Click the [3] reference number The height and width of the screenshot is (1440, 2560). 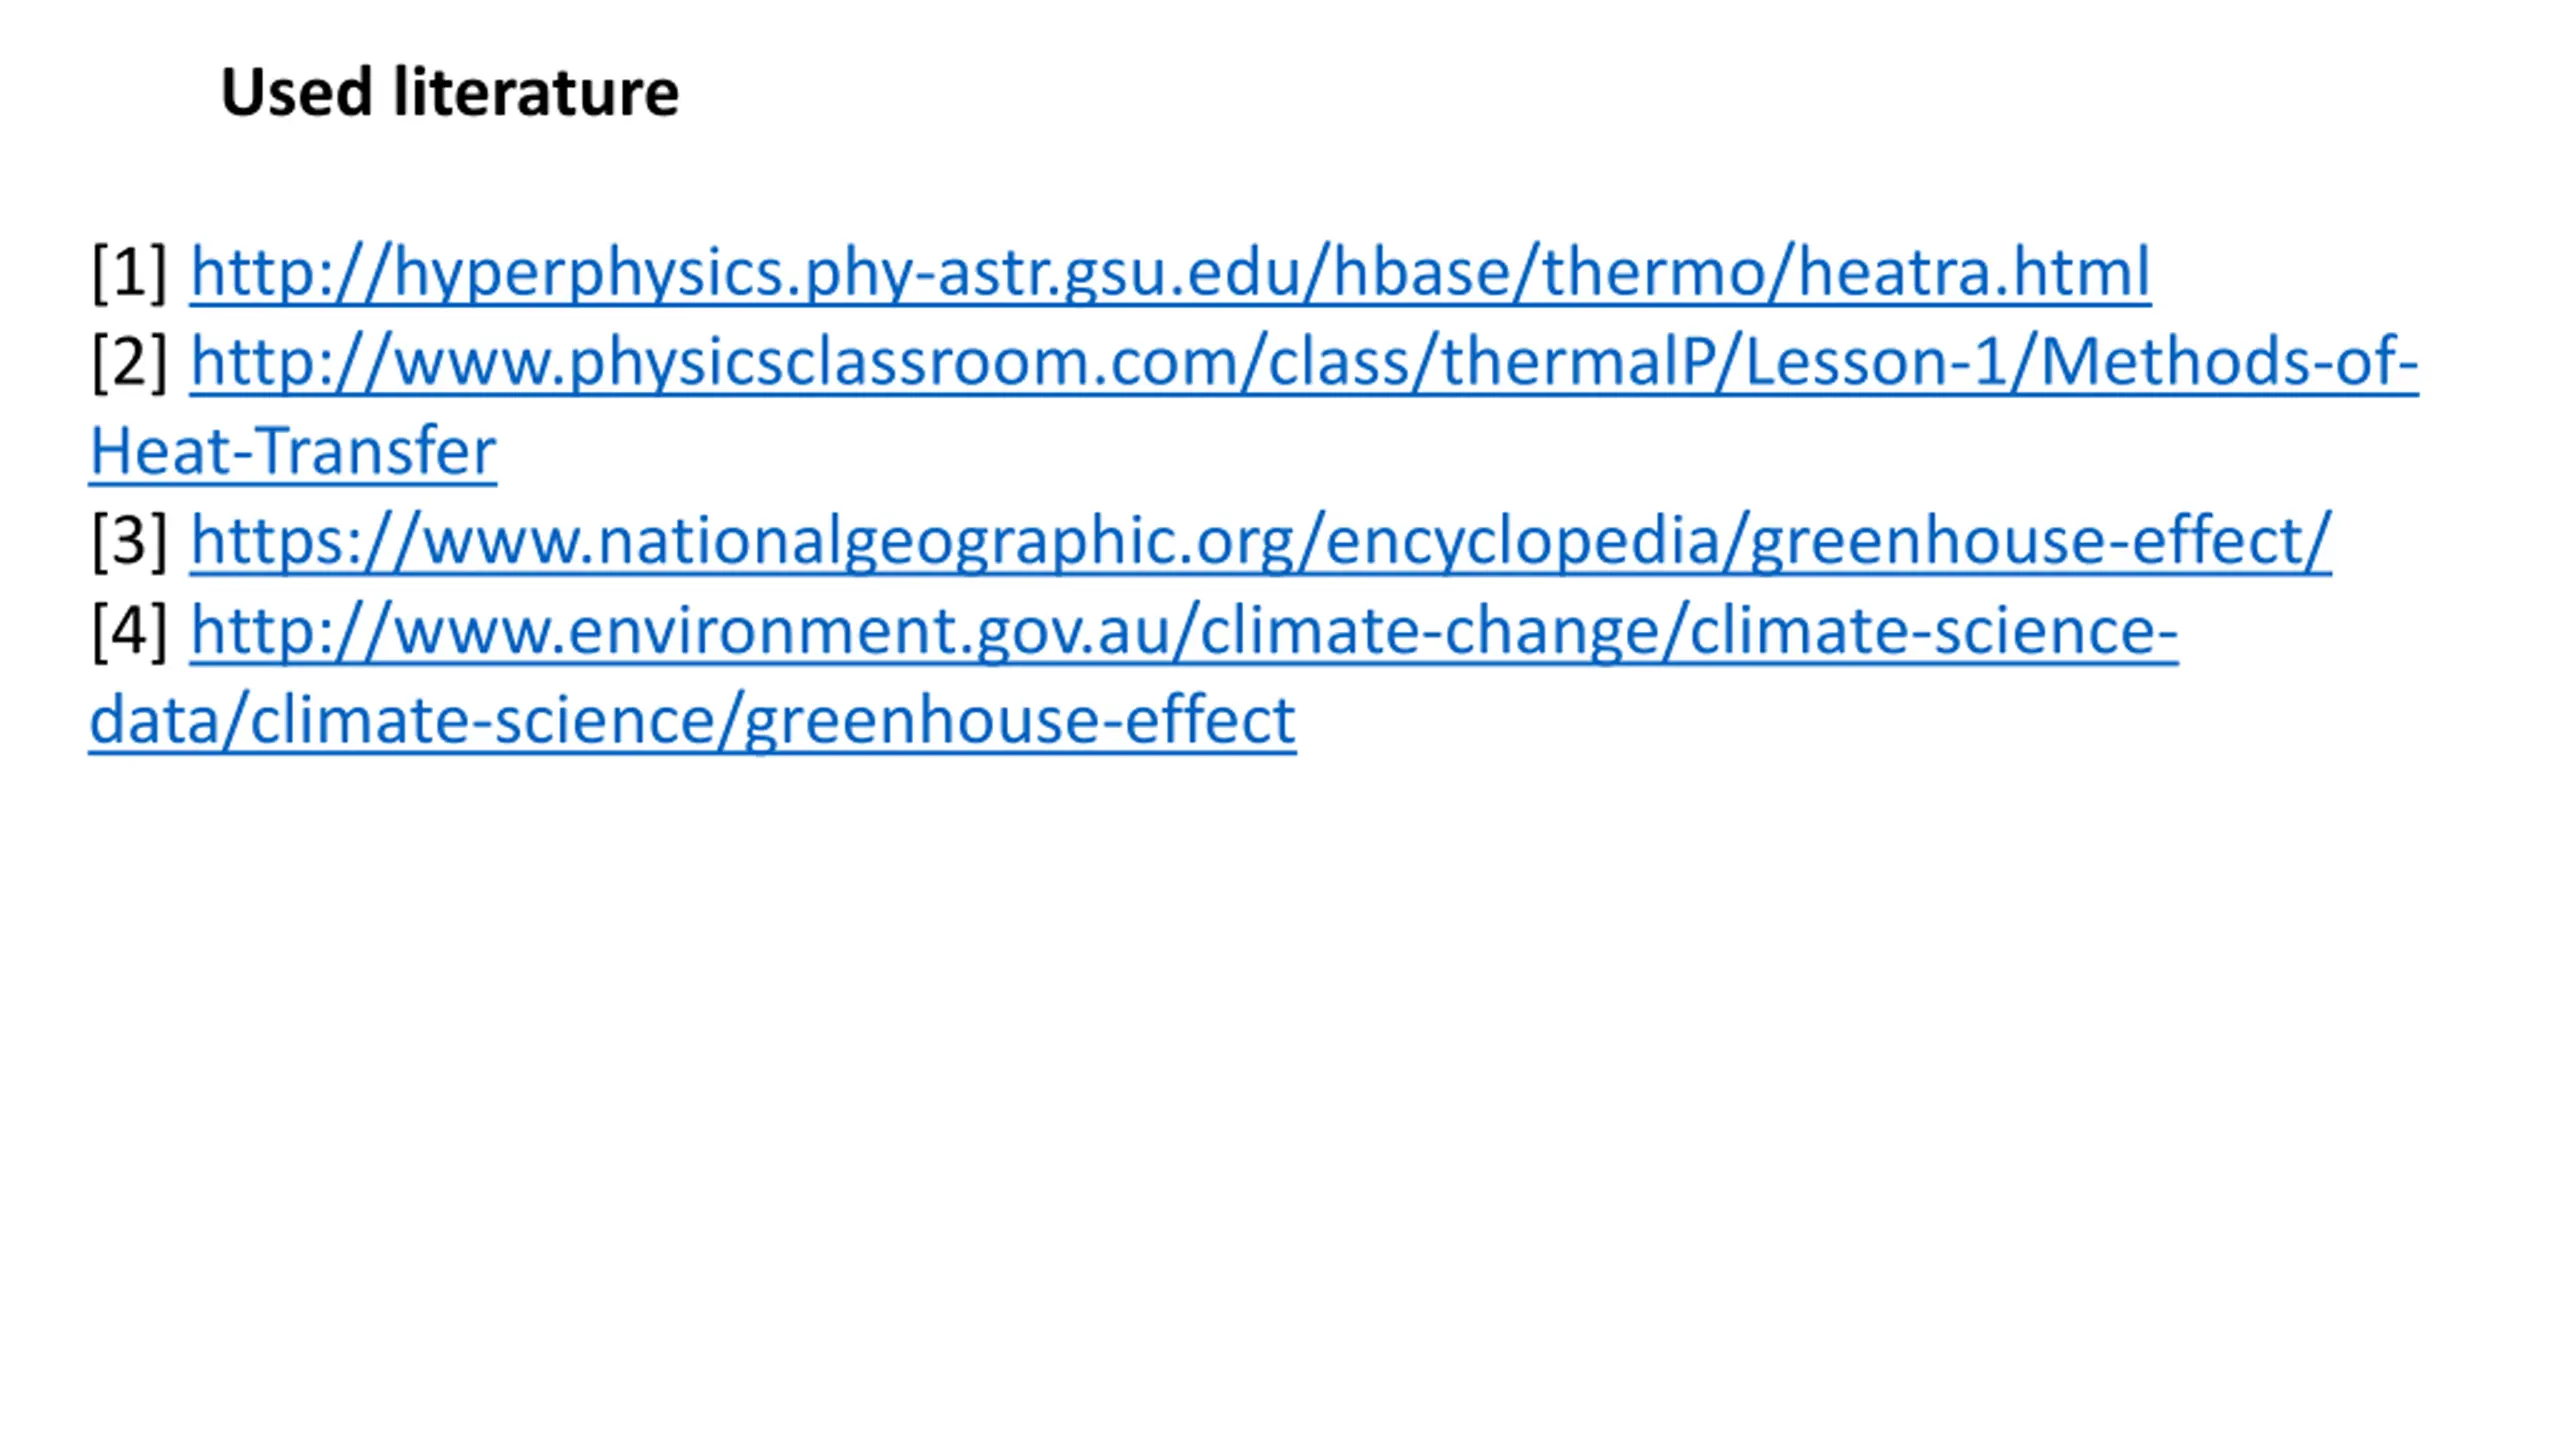point(129,541)
